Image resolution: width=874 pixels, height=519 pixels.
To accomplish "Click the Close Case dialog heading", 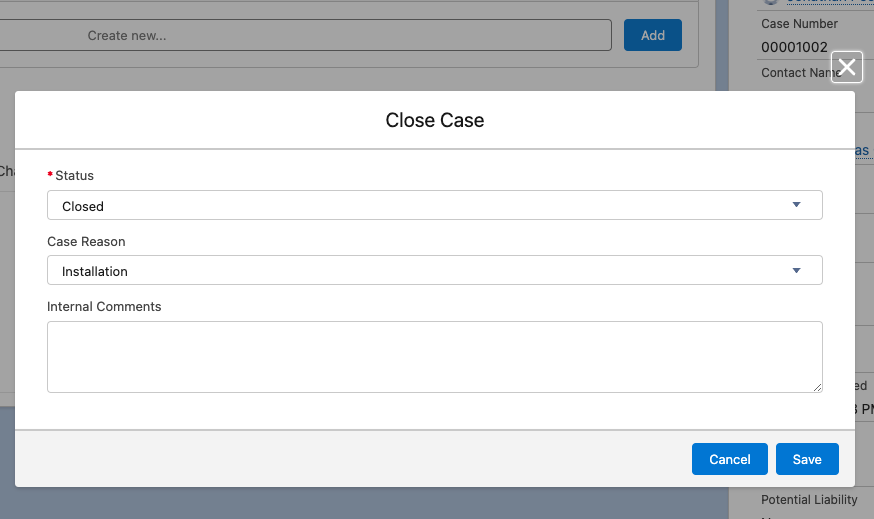I will click(x=435, y=120).
